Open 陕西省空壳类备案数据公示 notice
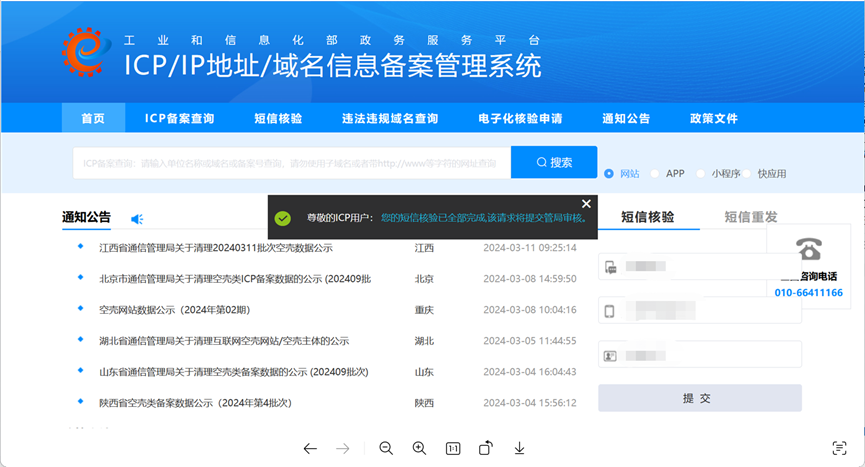This screenshot has width=865, height=467. pos(195,403)
